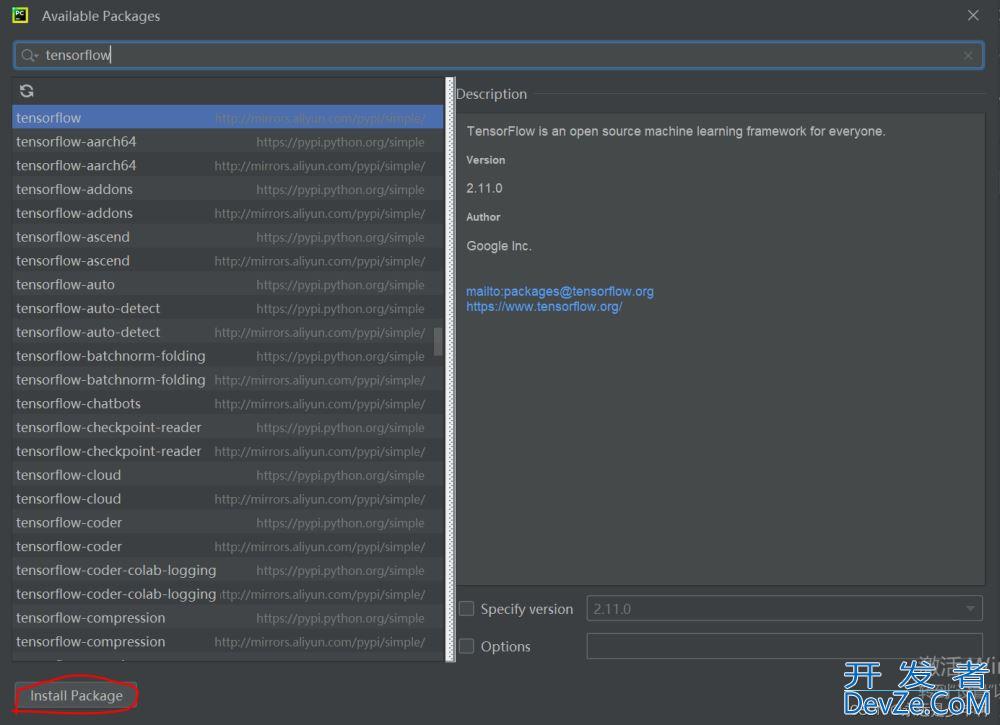
Task: Click the TensorFlow description sentence
Action: pyautogui.click(x=675, y=131)
